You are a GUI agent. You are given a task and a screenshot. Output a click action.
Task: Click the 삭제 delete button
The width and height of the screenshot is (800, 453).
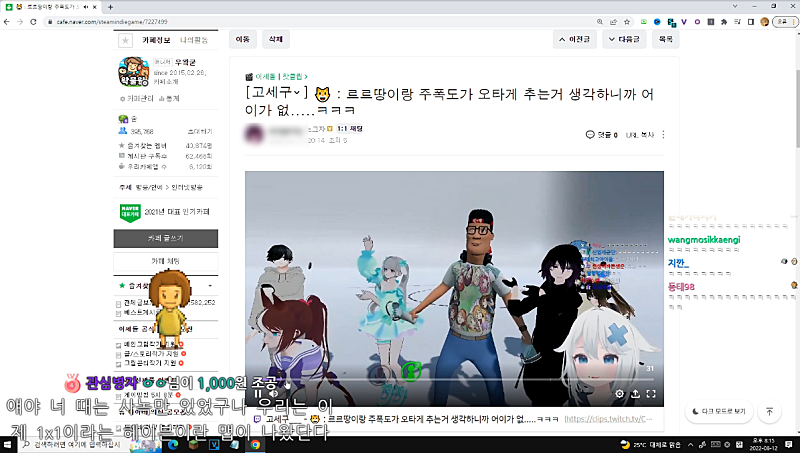276,39
